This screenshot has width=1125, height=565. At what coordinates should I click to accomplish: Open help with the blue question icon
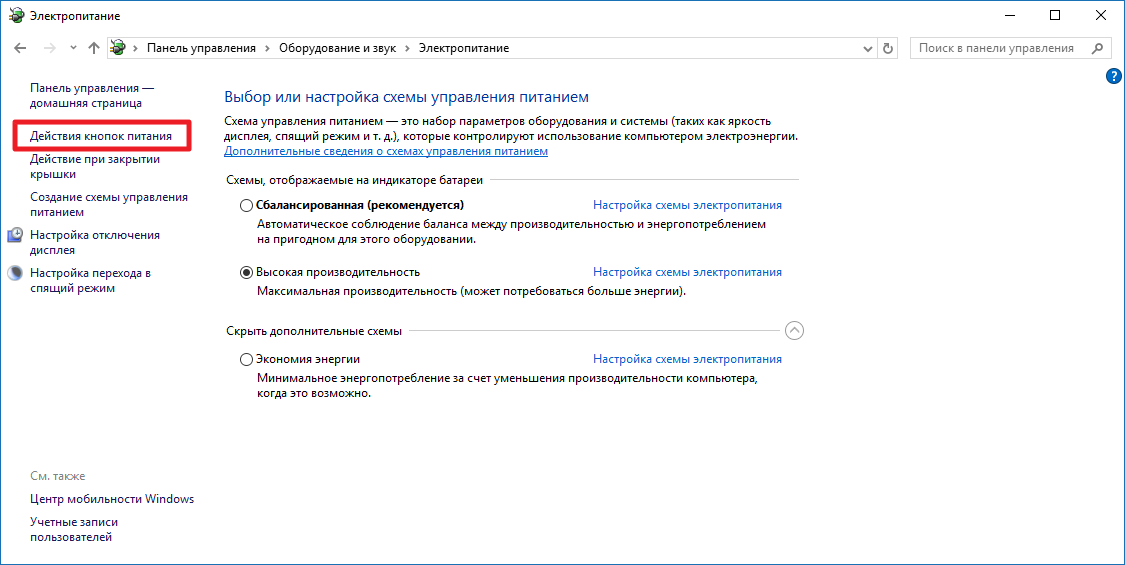click(x=1114, y=76)
